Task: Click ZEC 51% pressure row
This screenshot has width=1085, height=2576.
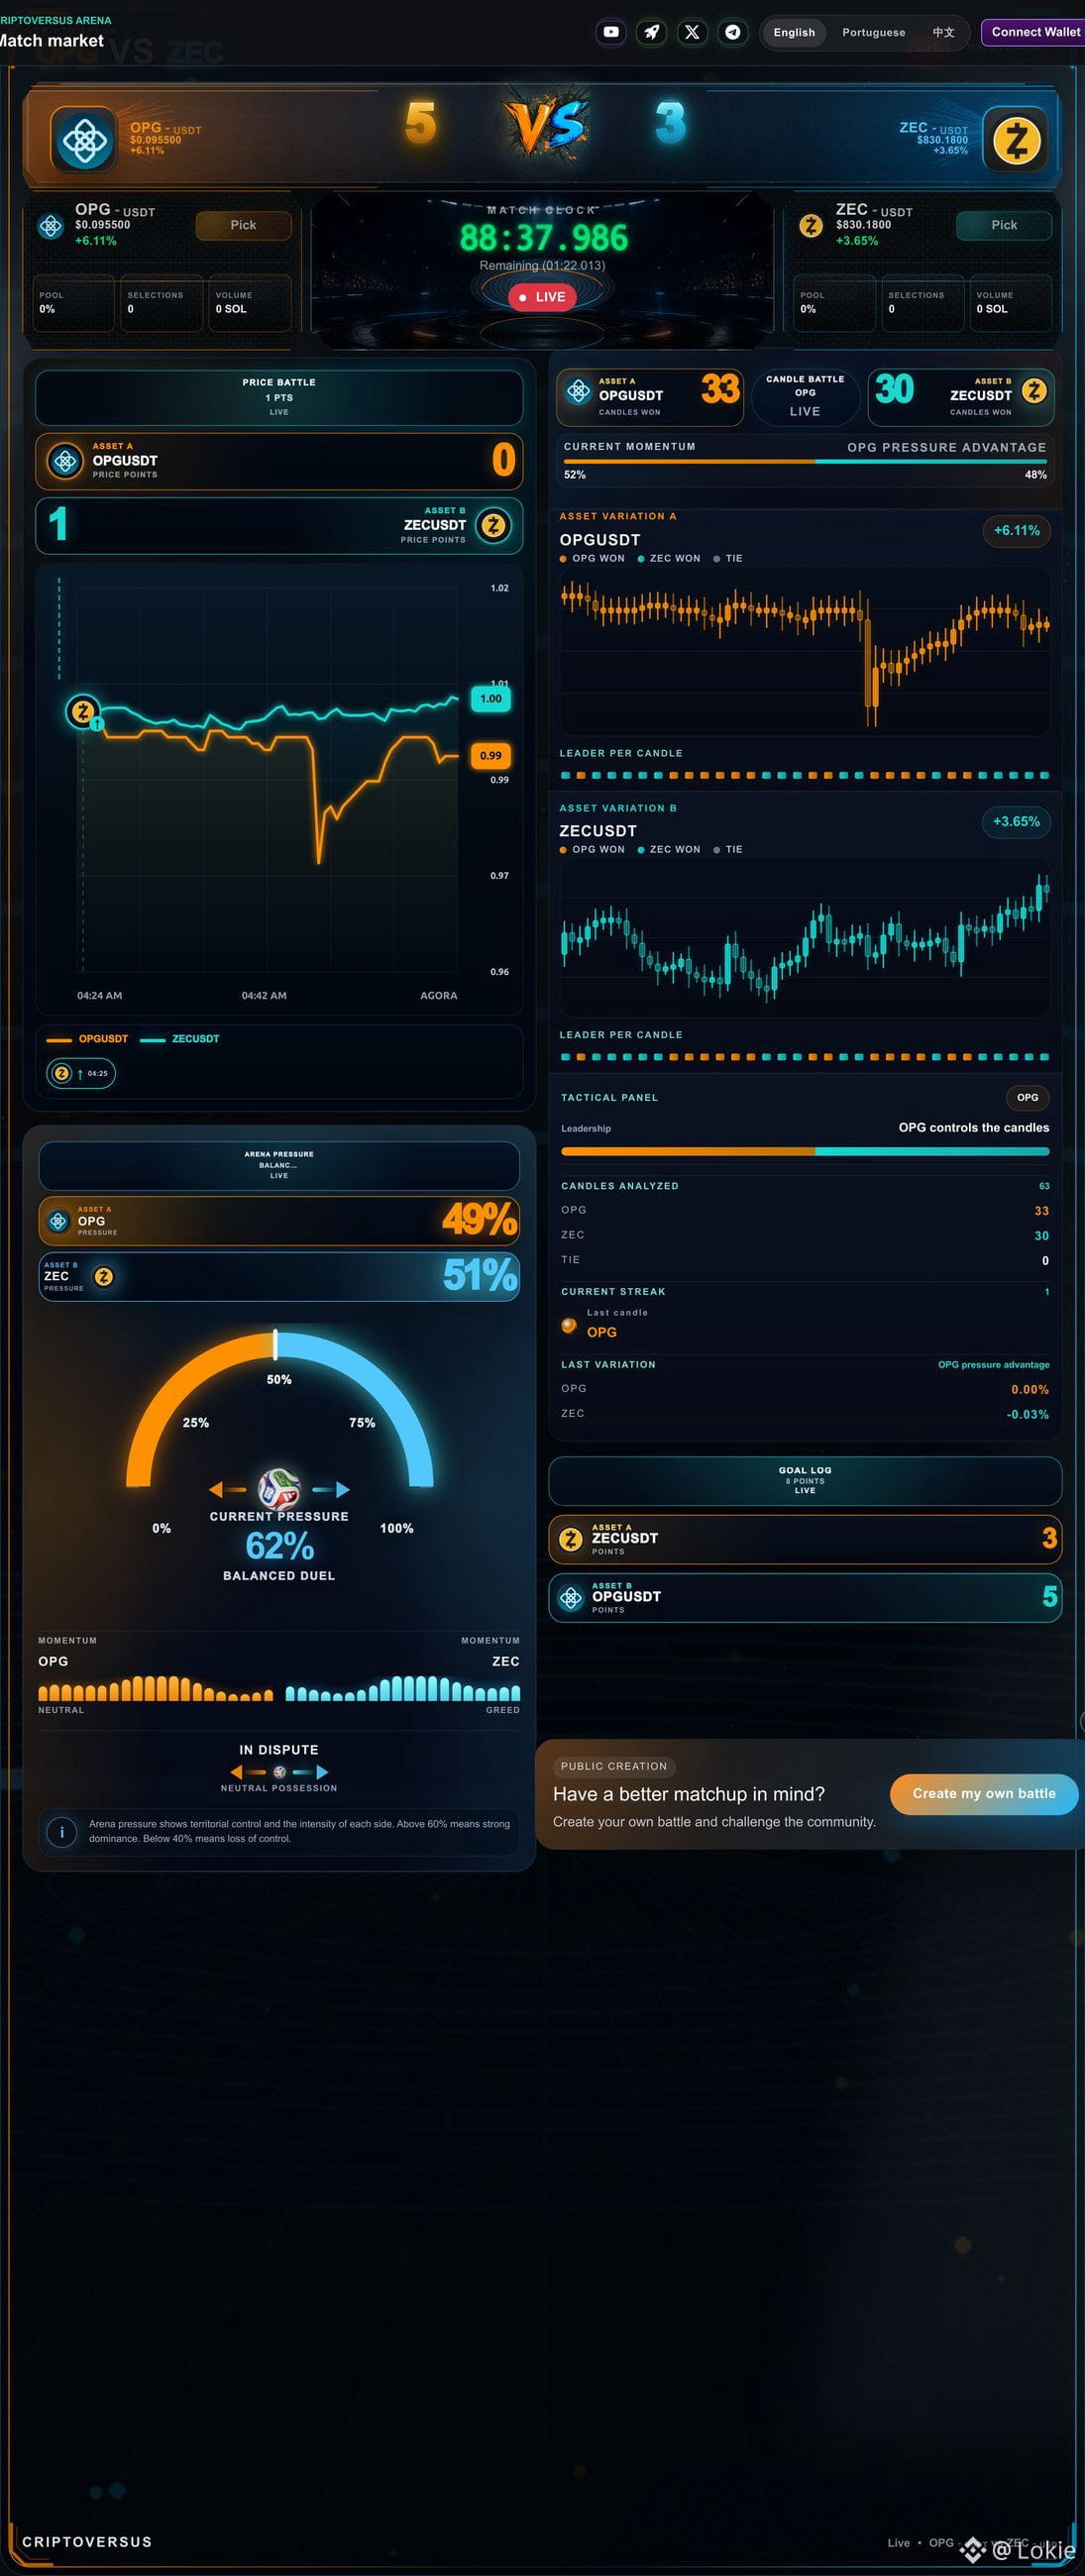Action: tap(279, 1277)
